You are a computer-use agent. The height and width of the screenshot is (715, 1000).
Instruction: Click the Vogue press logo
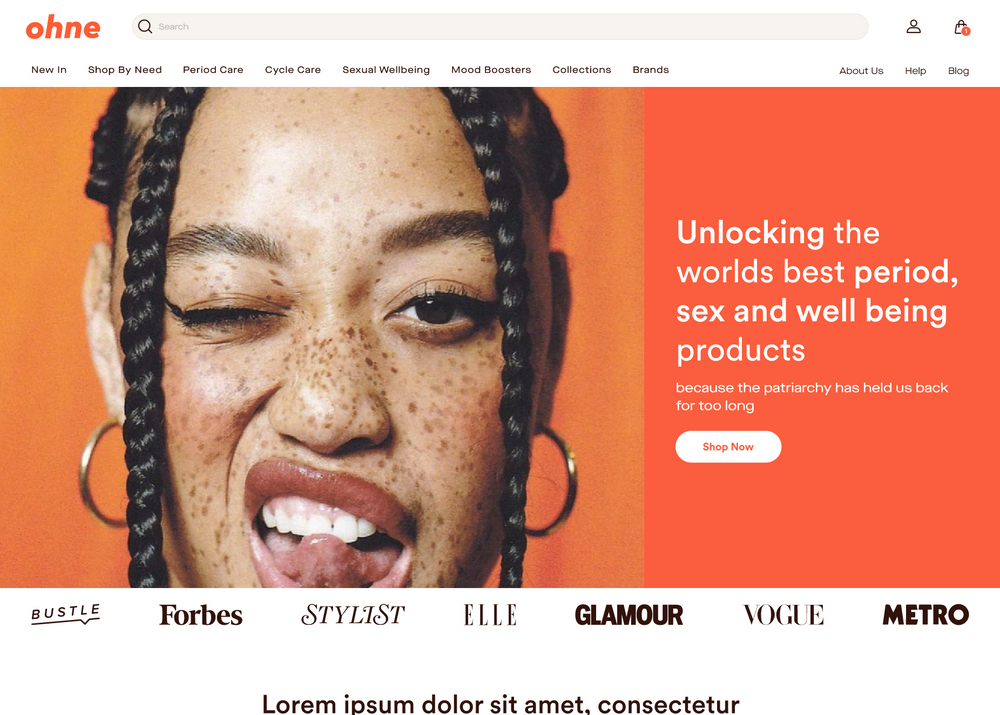click(783, 615)
